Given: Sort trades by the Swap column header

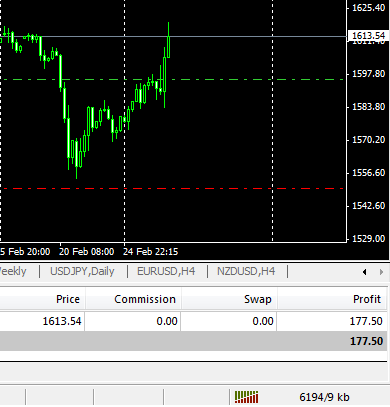Looking at the screenshot, I should coord(258,299).
